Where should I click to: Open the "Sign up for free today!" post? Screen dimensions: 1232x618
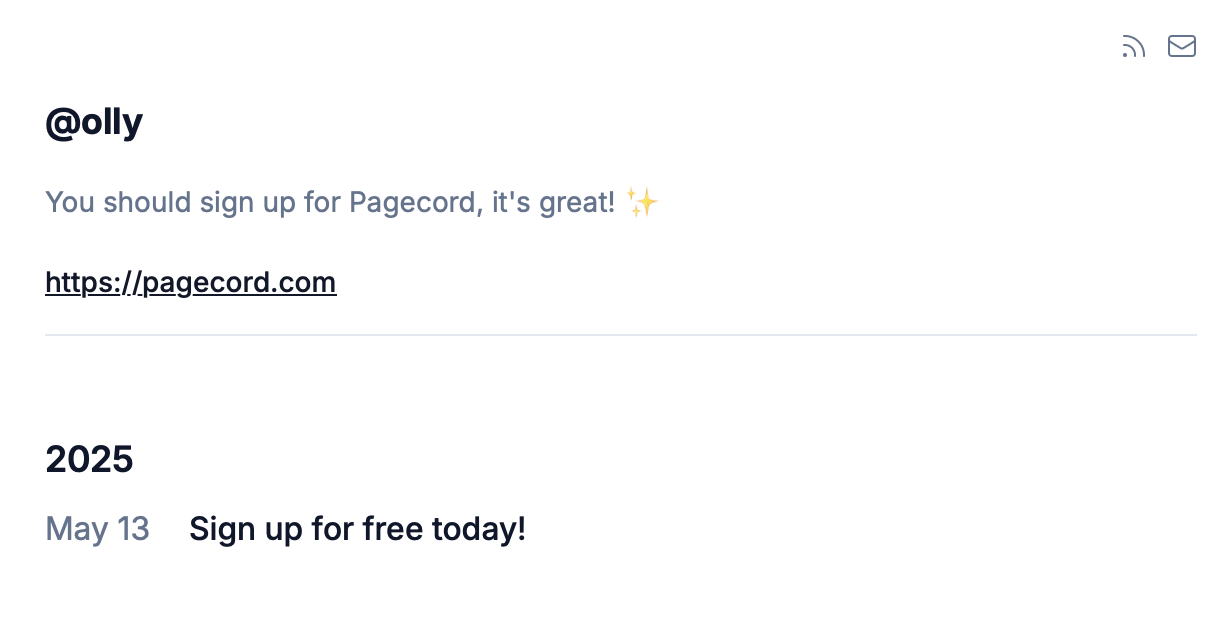click(x=357, y=529)
